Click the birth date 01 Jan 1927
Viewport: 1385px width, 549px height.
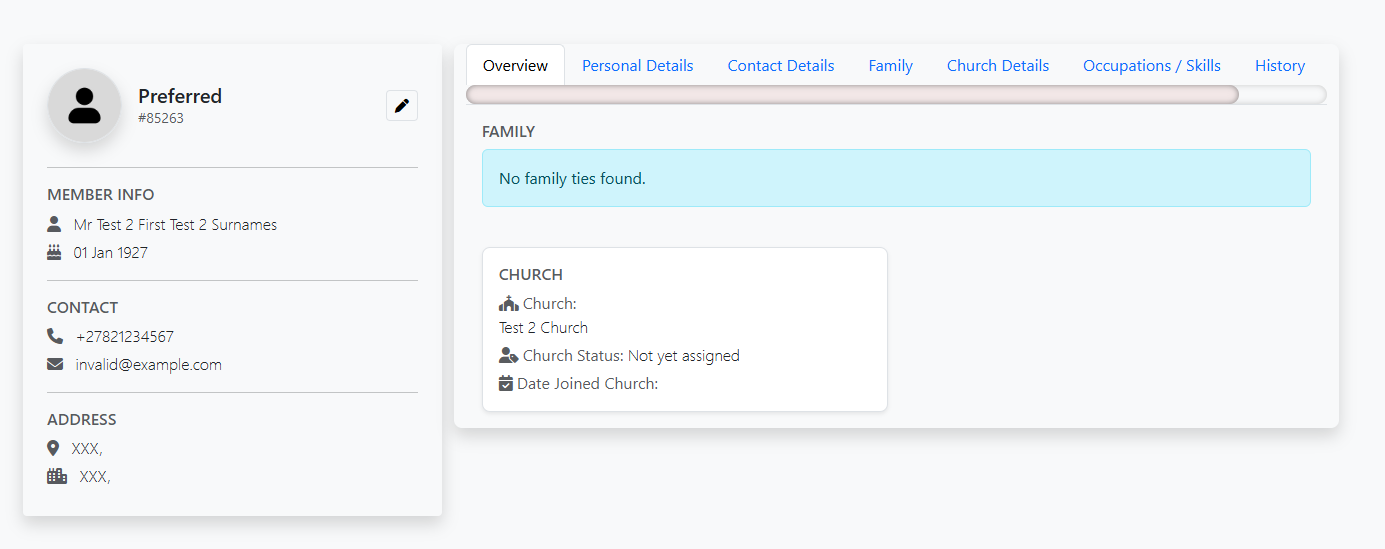click(111, 253)
